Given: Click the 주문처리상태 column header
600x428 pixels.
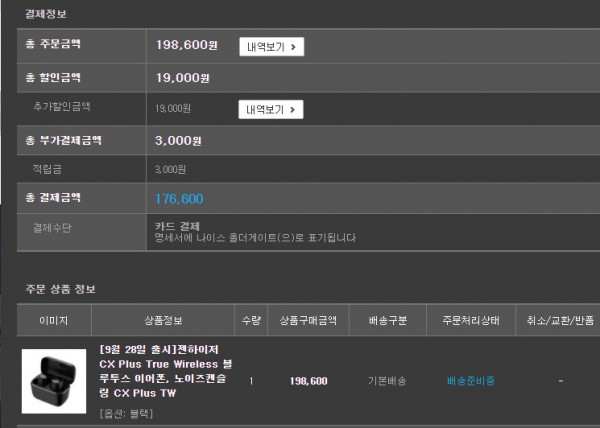Looking at the screenshot, I should (x=471, y=320).
